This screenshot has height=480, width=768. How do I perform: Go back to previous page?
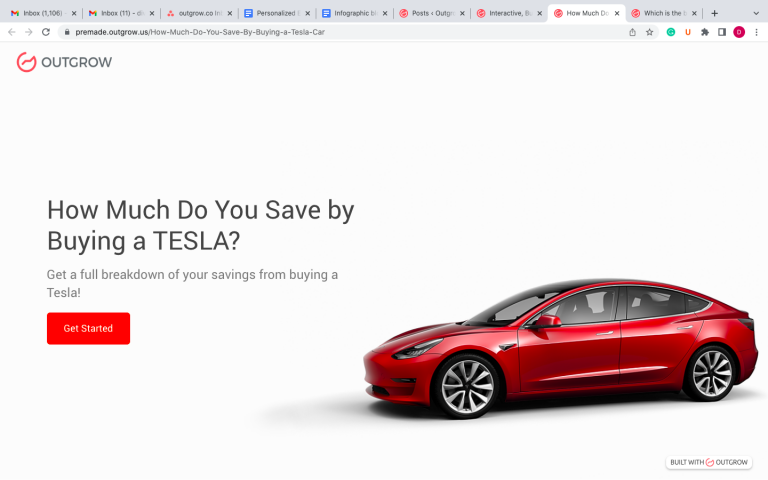[x=12, y=32]
